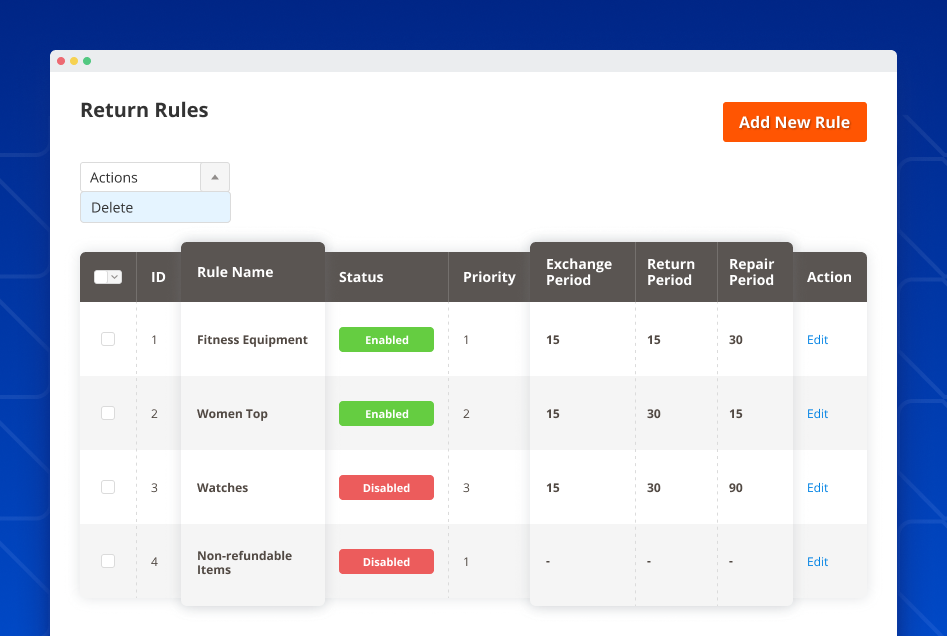The width and height of the screenshot is (947, 636).
Task: Check the checkbox for Non-refundable Items rule
Action: point(108,561)
